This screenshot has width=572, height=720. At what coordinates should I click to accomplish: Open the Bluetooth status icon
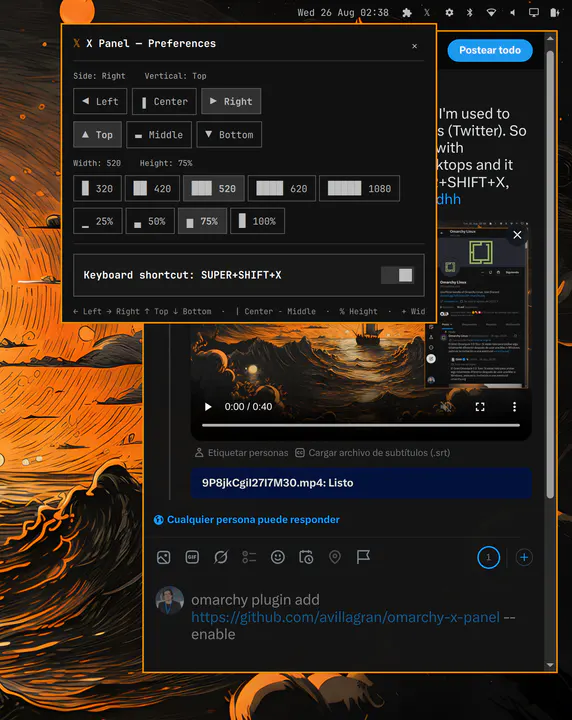coord(469,13)
